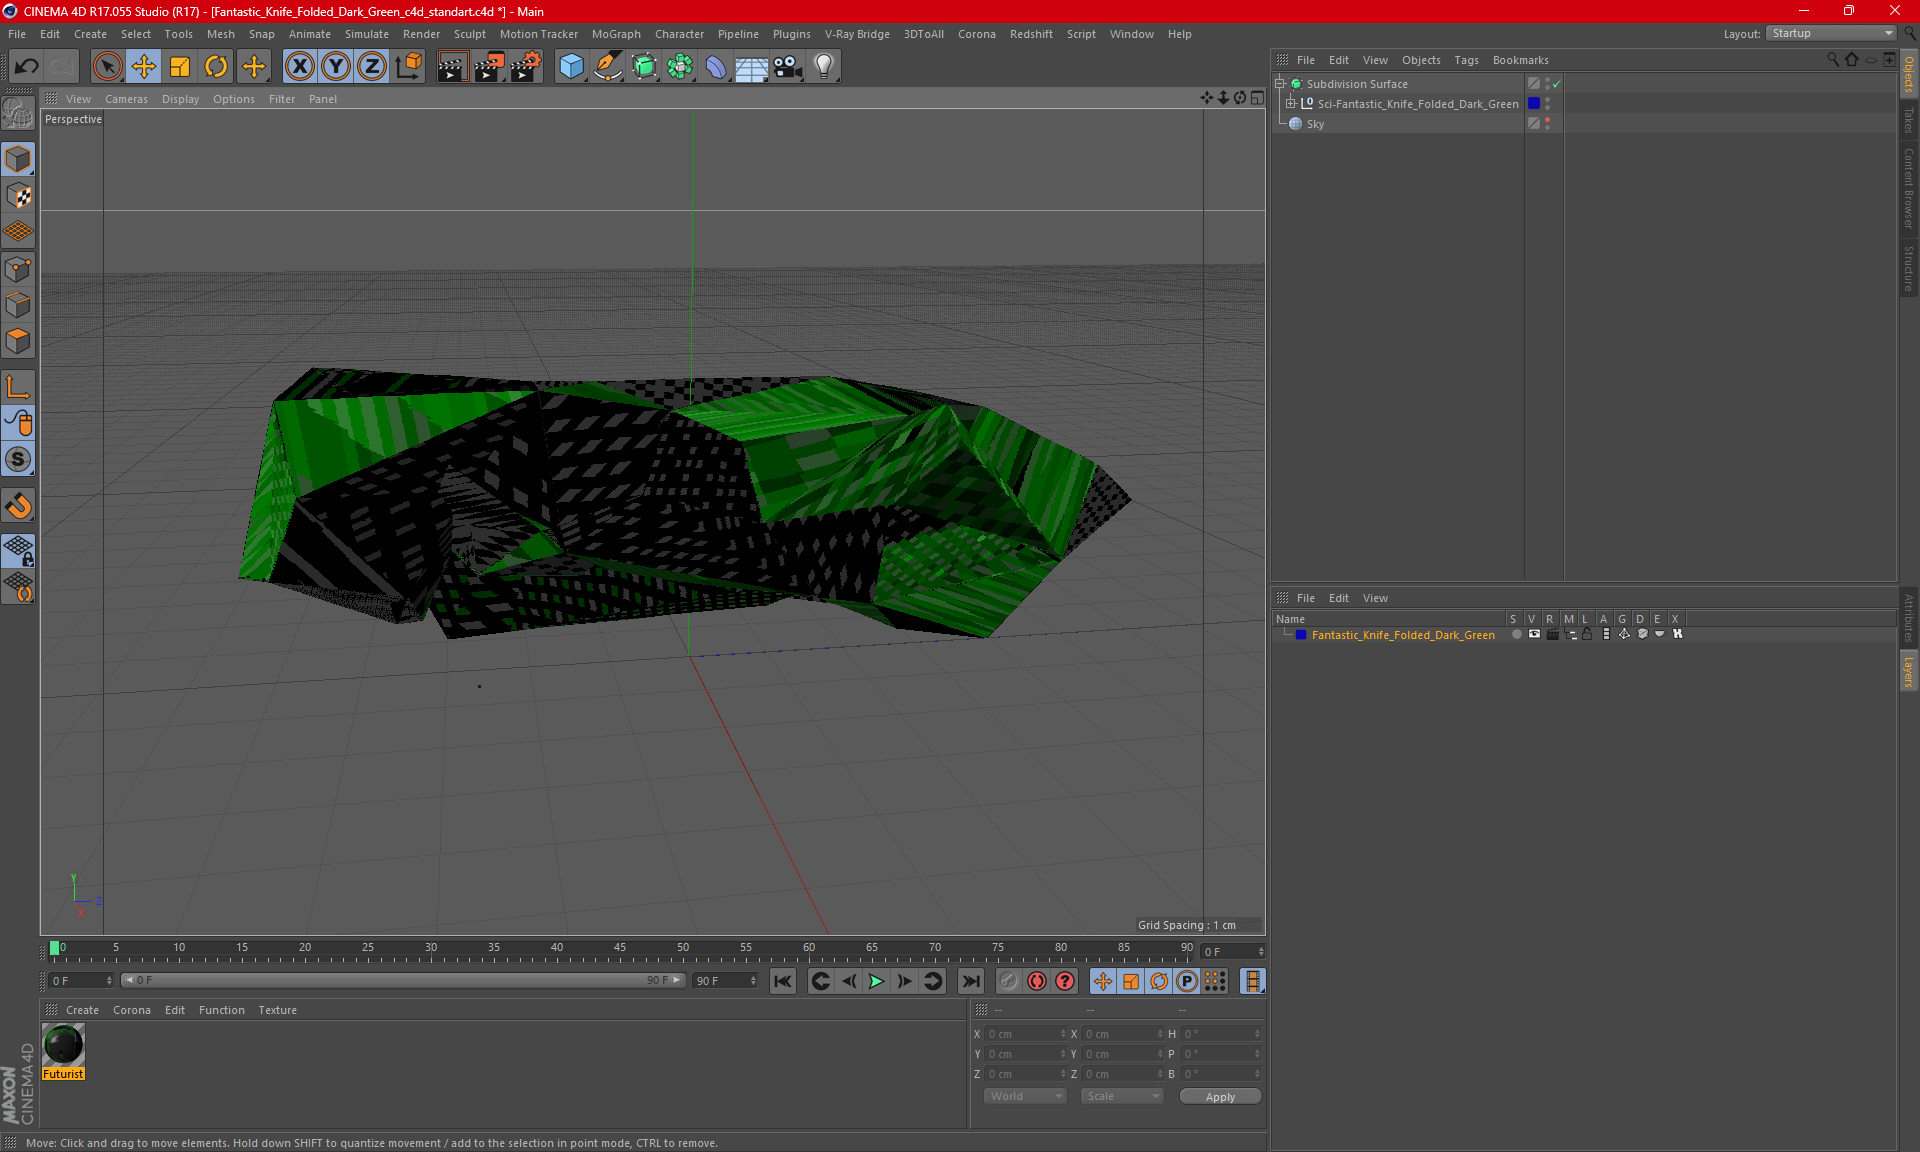This screenshot has height=1152, width=1920.
Task: Switch to Model mode
Action: click(x=18, y=159)
